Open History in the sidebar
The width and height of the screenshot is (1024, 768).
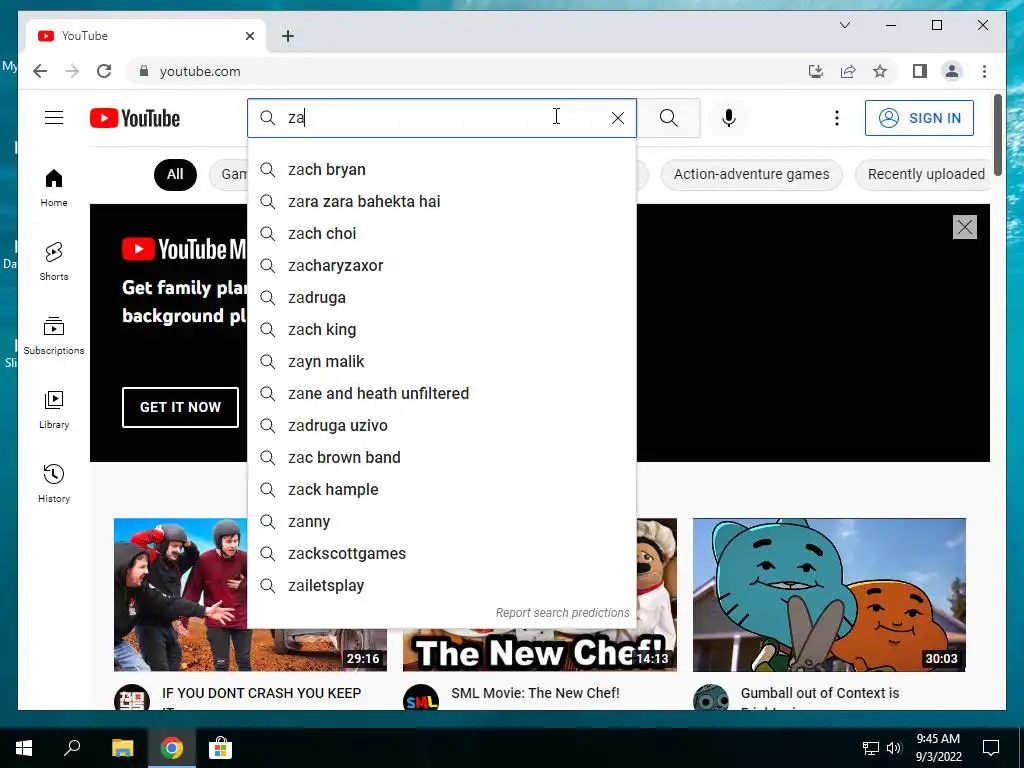(54, 483)
